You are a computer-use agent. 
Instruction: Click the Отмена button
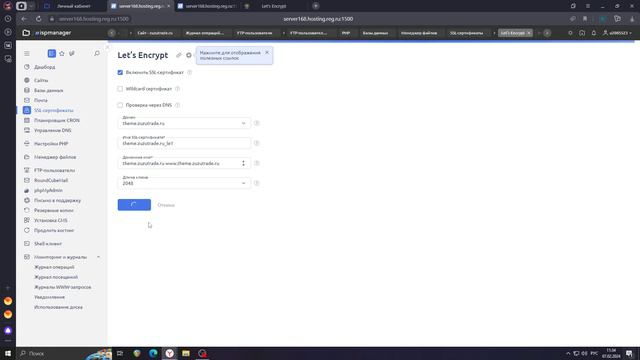coord(166,205)
